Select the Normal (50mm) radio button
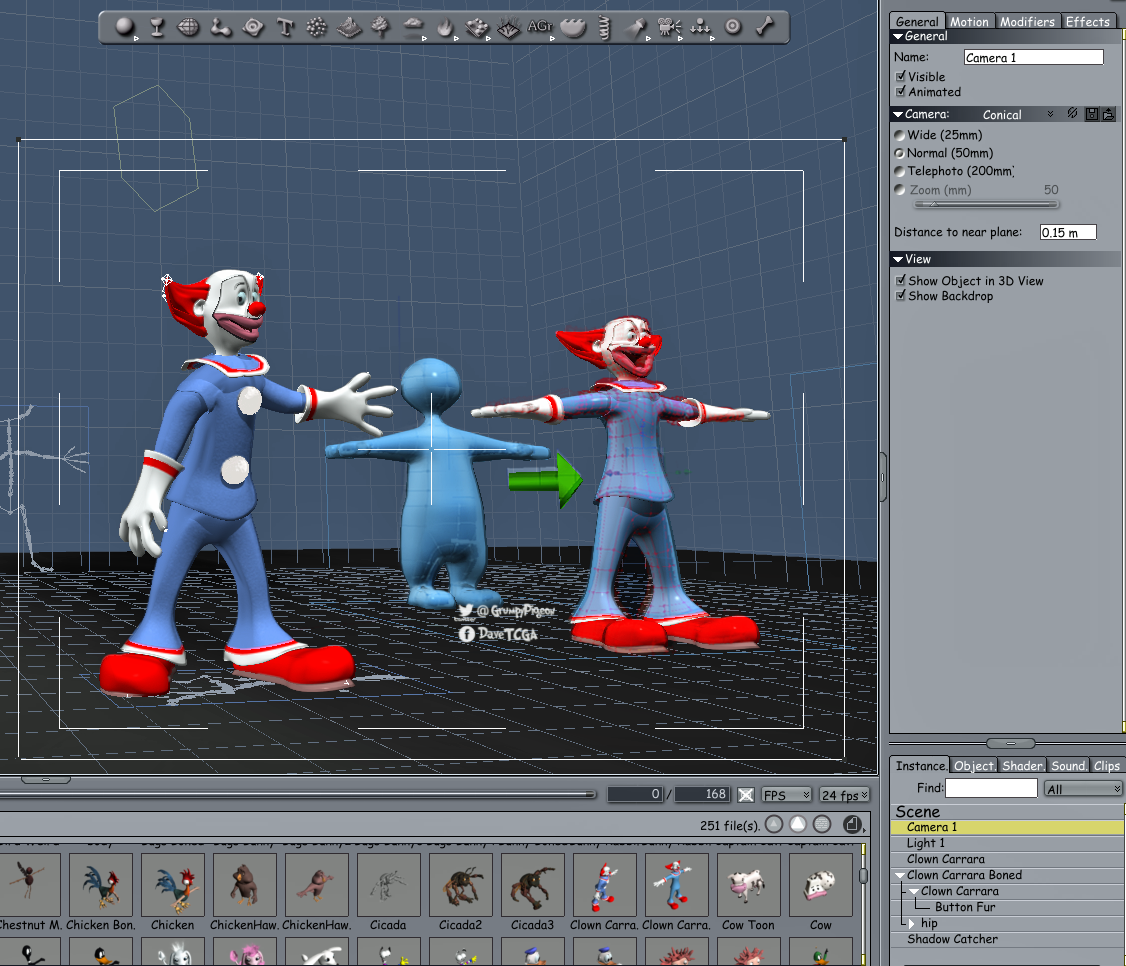Image resolution: width=1126 pixels, height=966 pixels. (899, 153)
